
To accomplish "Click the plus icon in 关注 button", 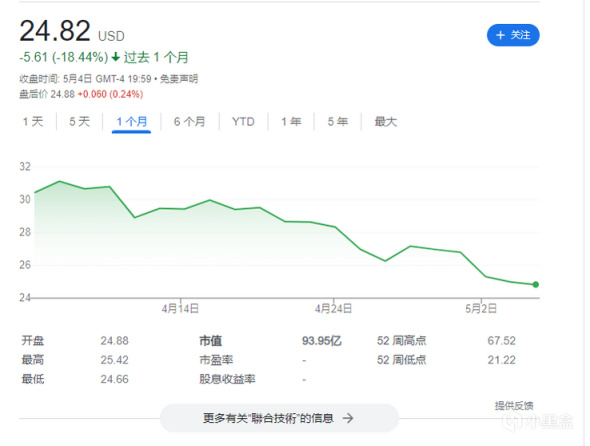I will tap(500, 35).
